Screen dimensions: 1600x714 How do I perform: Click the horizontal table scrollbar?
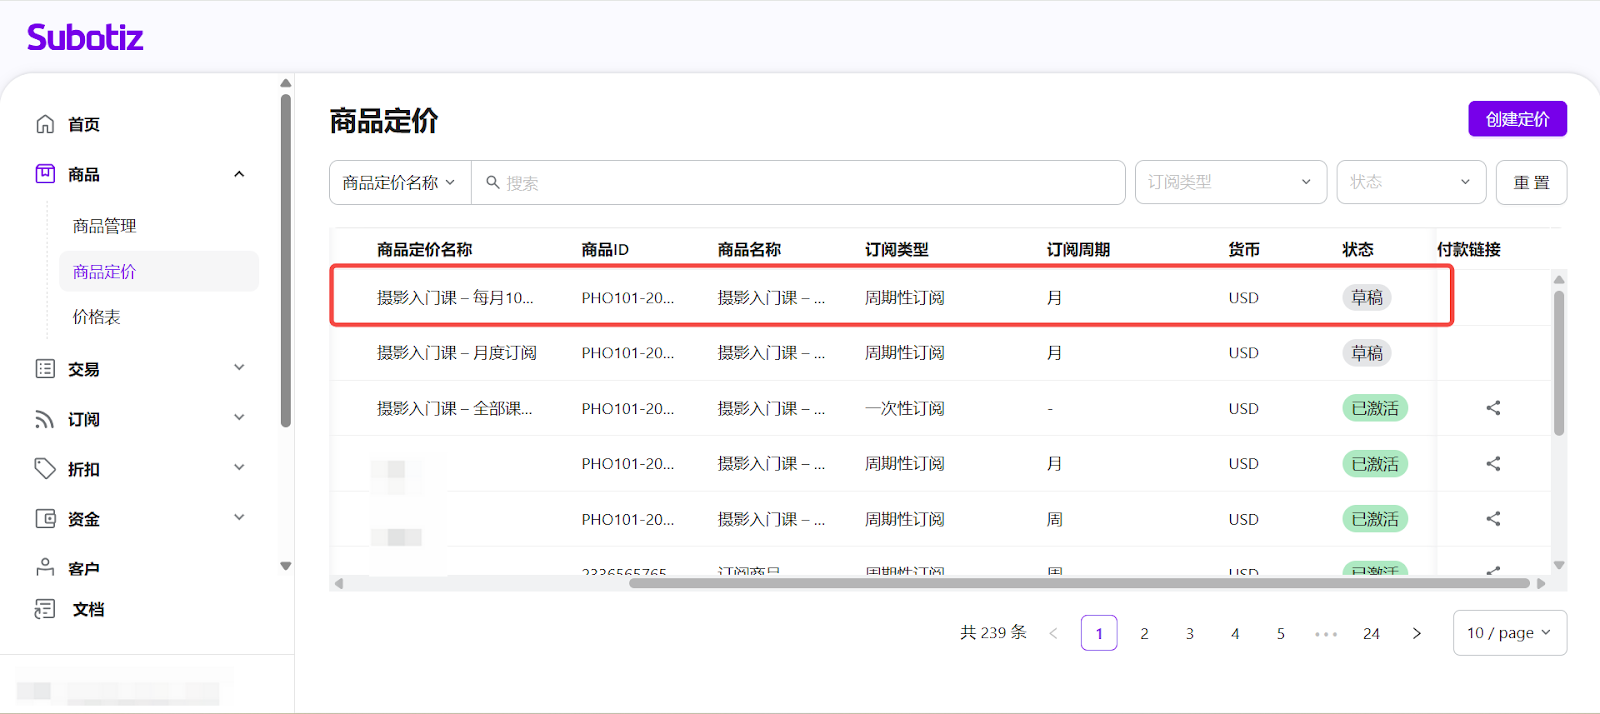[1080, 583]
